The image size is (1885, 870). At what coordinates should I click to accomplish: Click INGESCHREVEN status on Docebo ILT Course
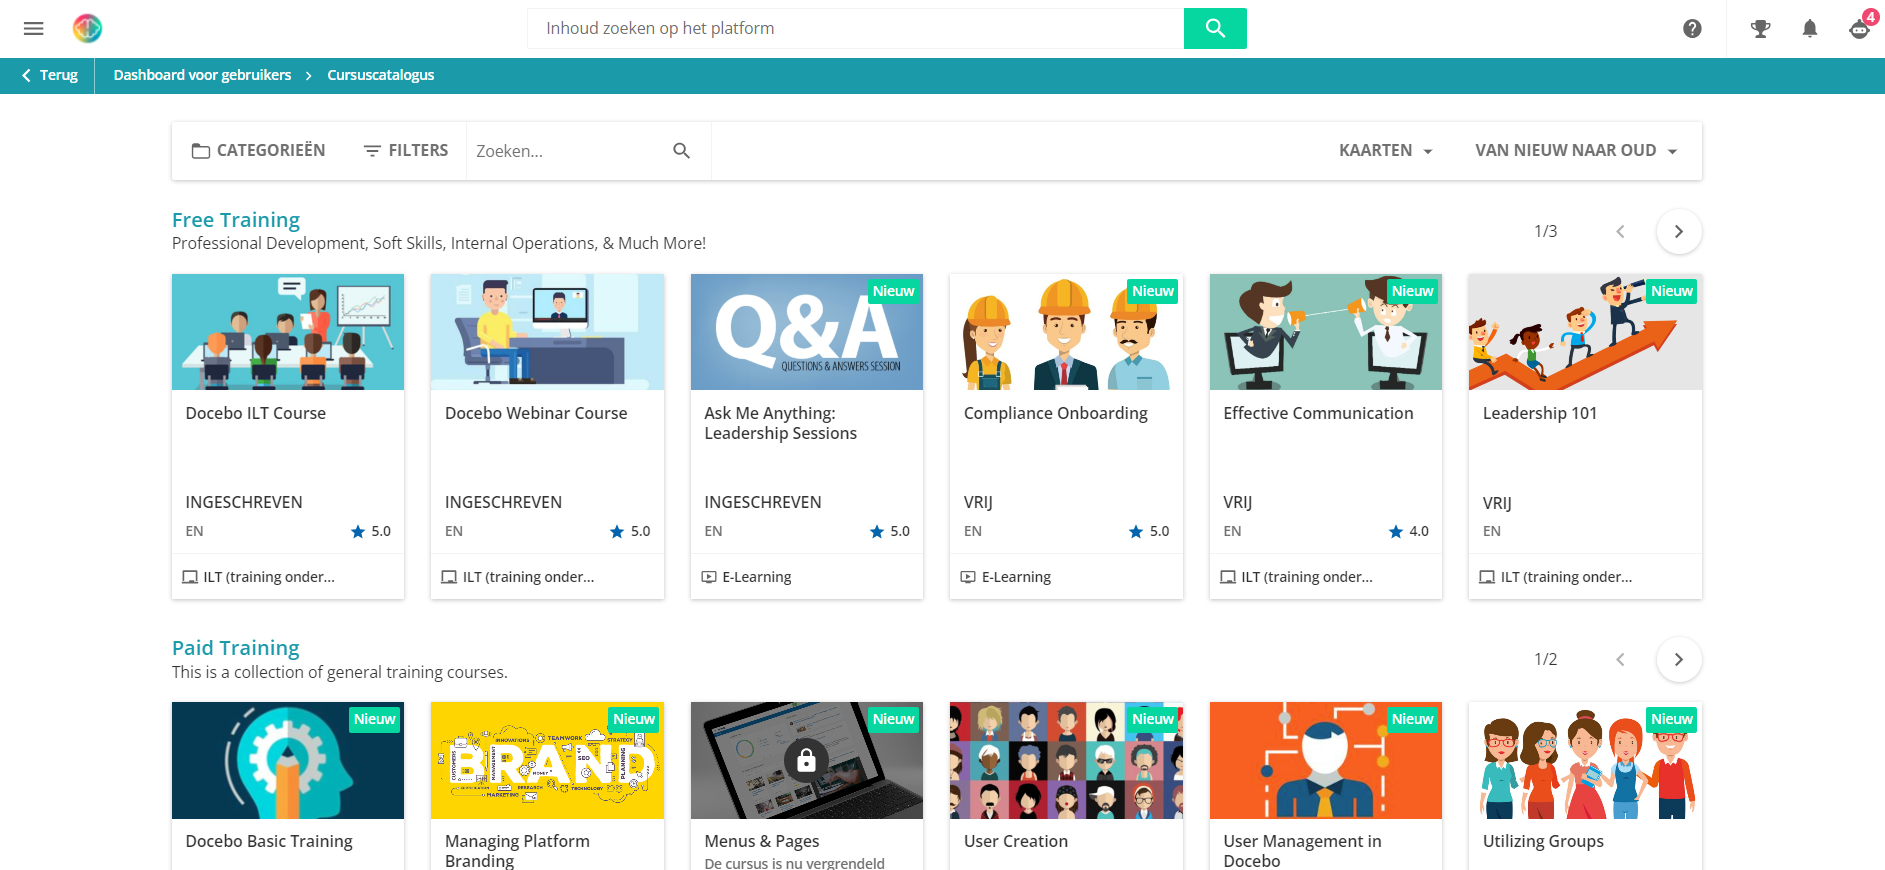pos(244,502)
